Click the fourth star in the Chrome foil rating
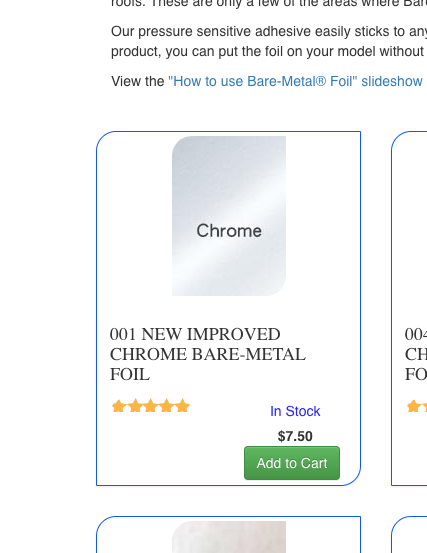The height and width of the screenshot is (553, 427). (x=166, y=406)
